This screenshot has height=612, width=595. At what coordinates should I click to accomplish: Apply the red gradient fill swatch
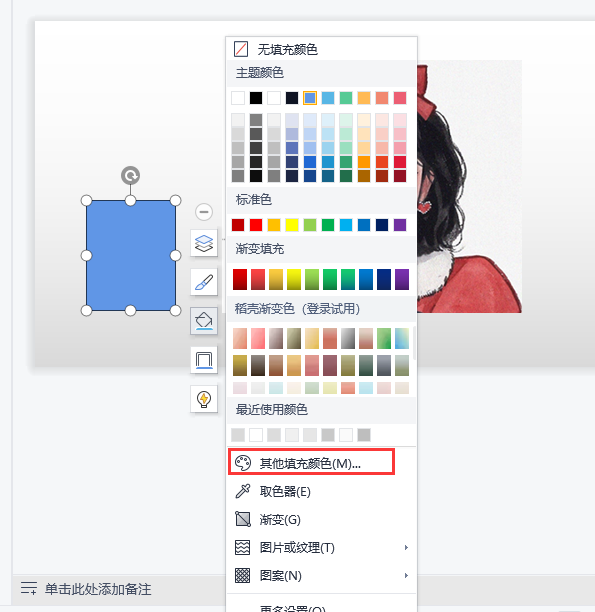240,279
